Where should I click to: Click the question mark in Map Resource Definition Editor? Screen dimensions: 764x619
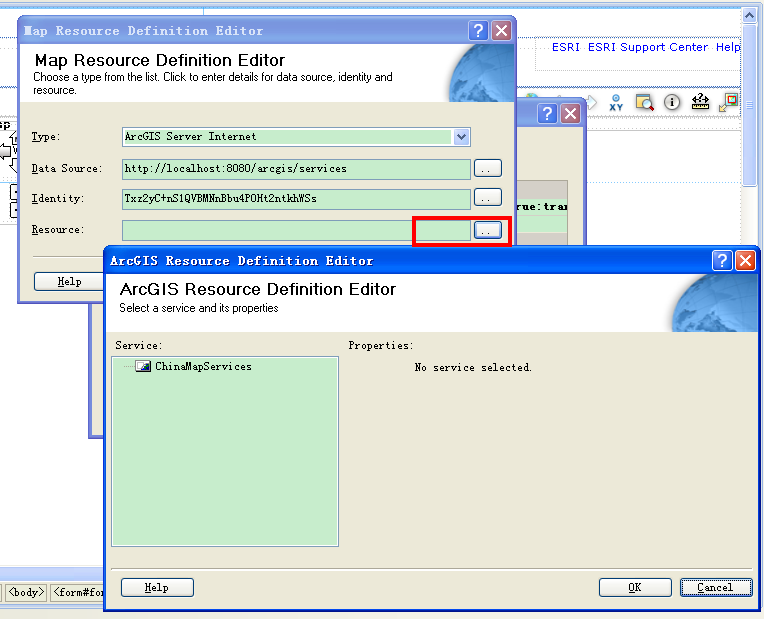click(478, 31)
